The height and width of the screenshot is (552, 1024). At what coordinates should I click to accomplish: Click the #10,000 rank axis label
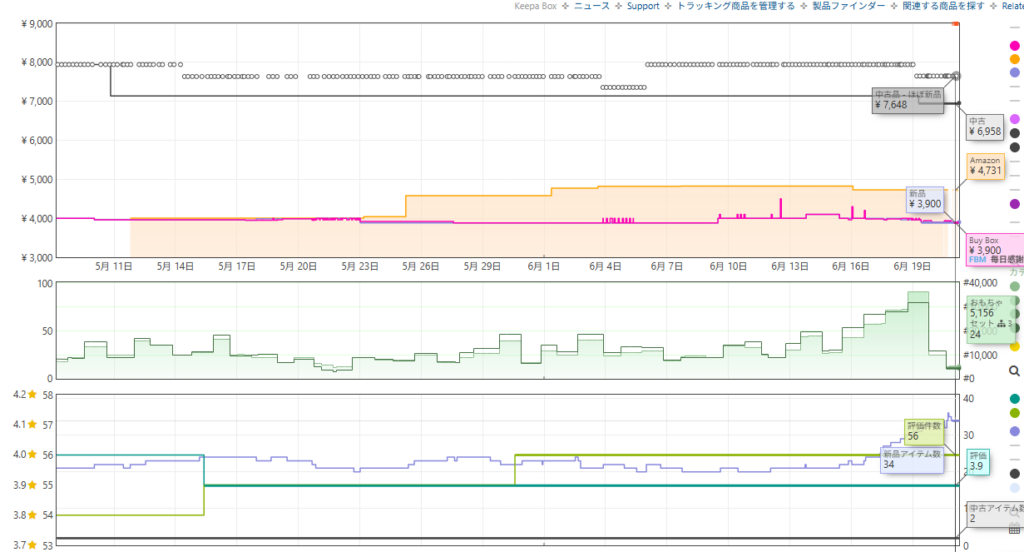coord(980,355)
